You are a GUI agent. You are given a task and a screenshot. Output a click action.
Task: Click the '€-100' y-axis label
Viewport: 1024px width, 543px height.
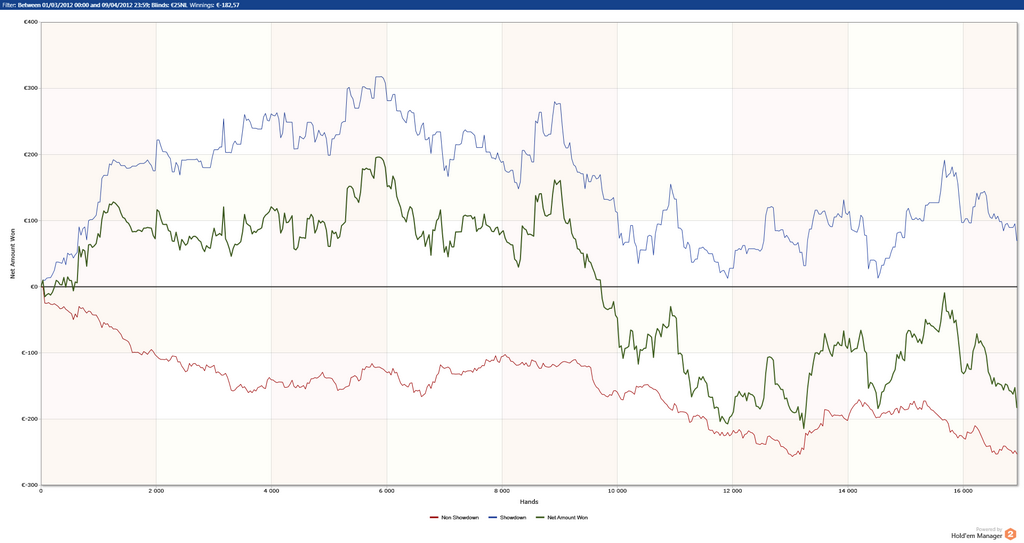(x=30, y=353)
